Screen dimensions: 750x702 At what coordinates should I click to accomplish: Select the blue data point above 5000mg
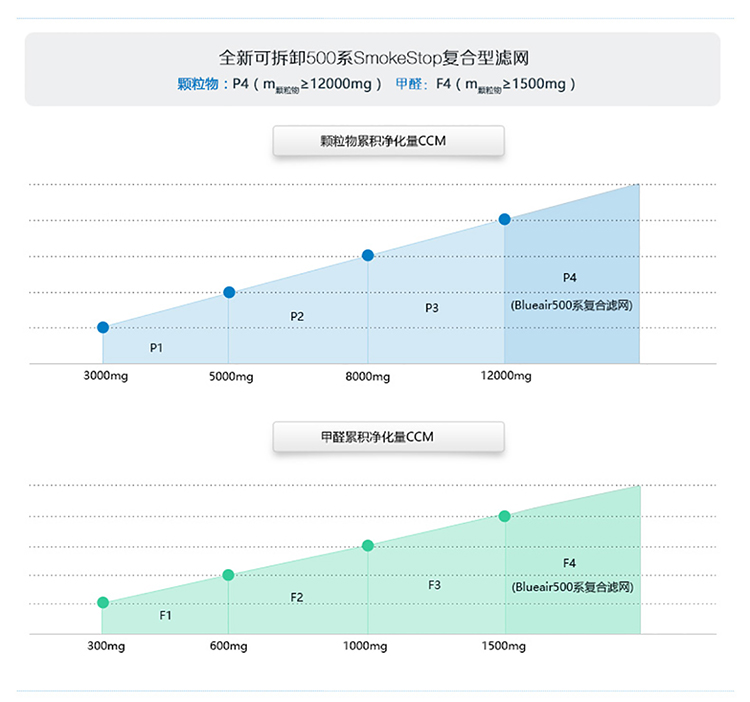(x=229, y=292)
